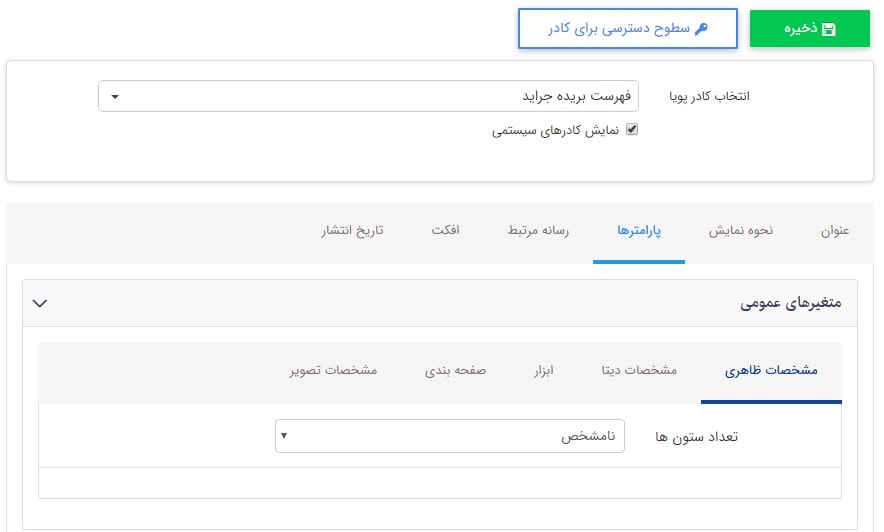The image size is (884, 532).
Task: Switch to the نحوه نمایش tab
Action: 741,230
